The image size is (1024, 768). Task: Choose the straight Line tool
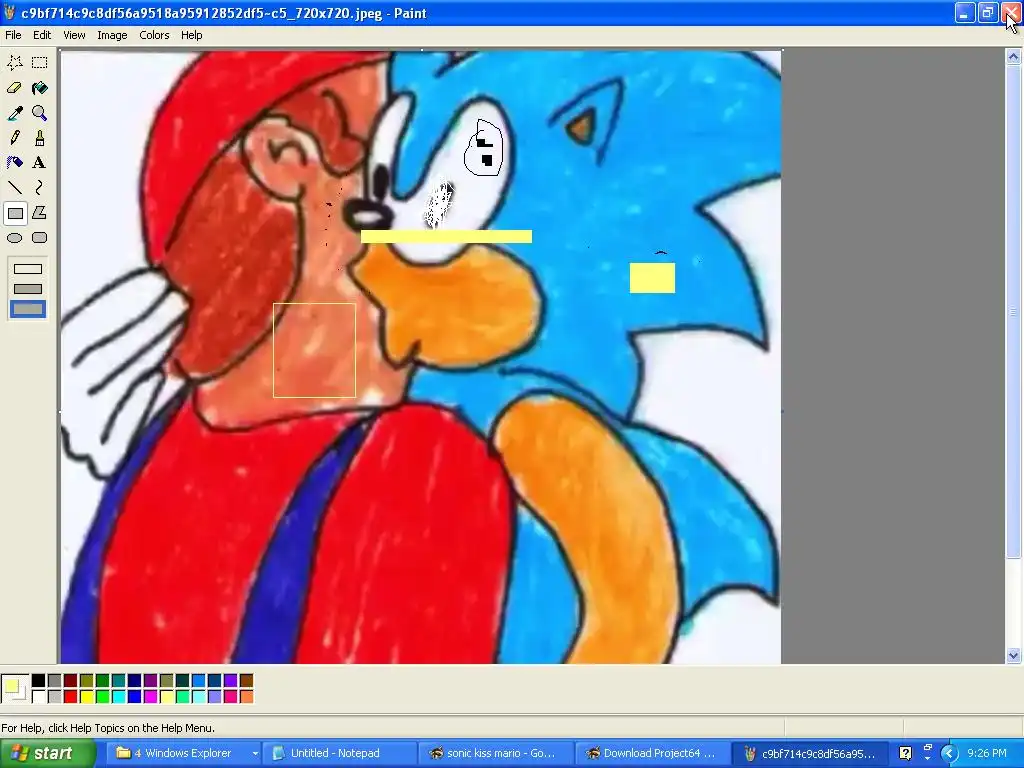(15, 188)
